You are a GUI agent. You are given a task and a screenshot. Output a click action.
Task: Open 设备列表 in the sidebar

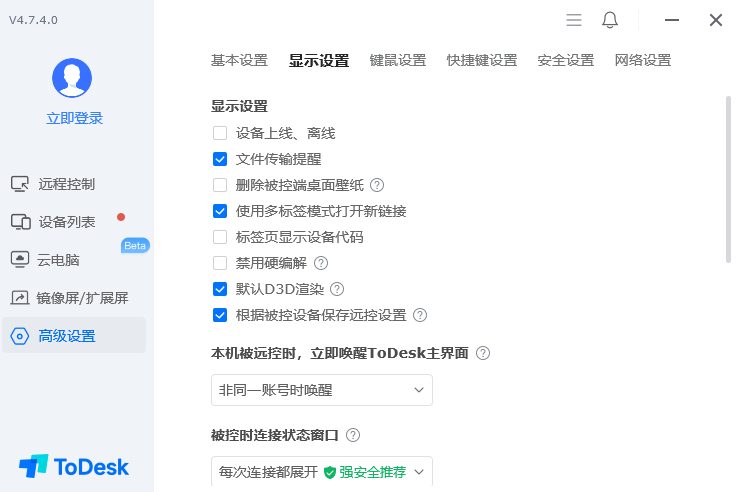pyautogui.click(x=66, y=222)
